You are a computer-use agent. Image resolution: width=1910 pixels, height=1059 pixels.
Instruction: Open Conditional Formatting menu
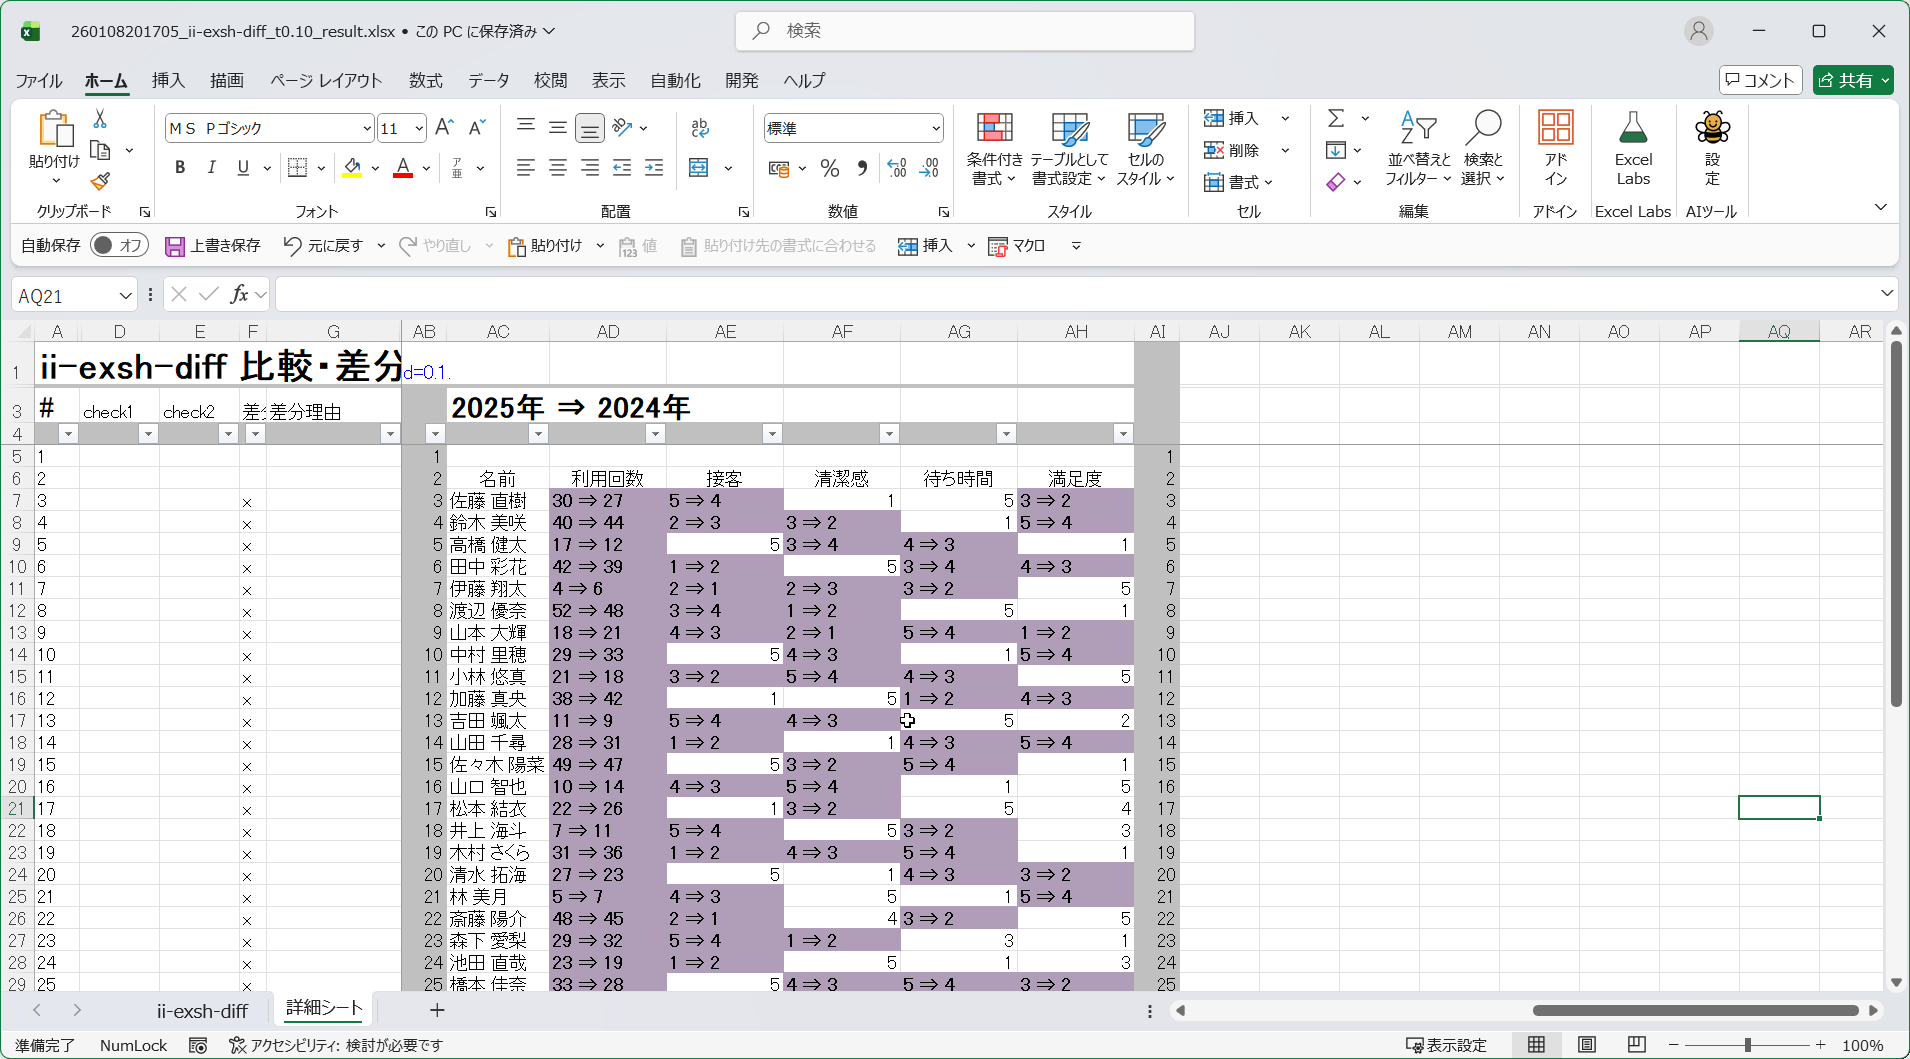[x=995, y=148]
